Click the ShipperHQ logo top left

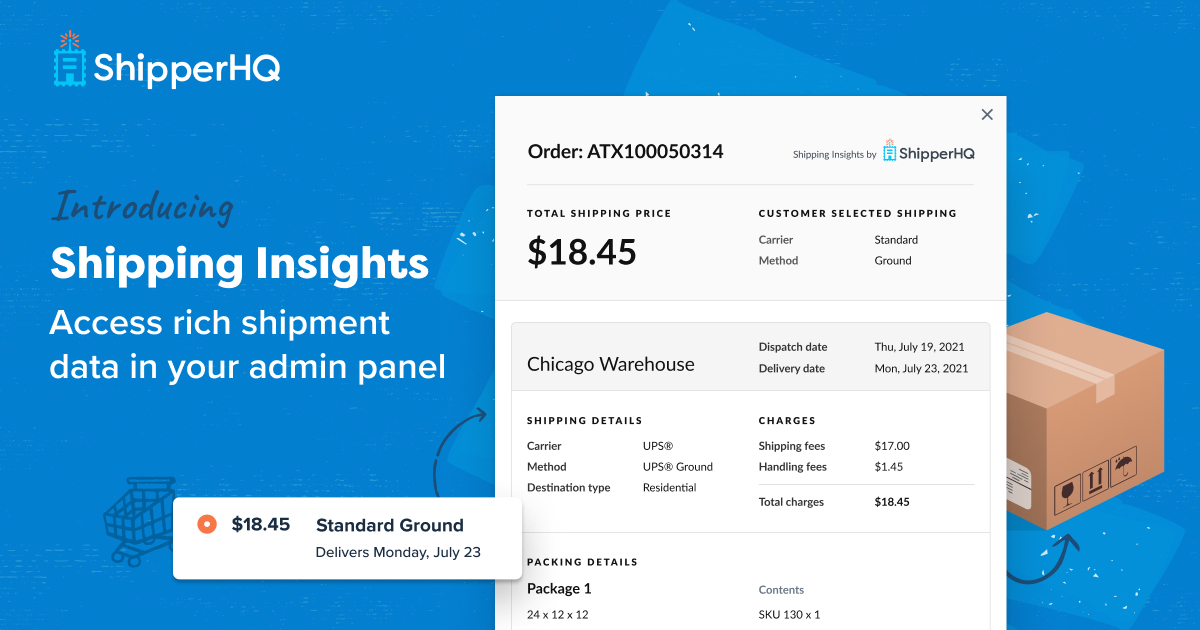pos(166,61)
